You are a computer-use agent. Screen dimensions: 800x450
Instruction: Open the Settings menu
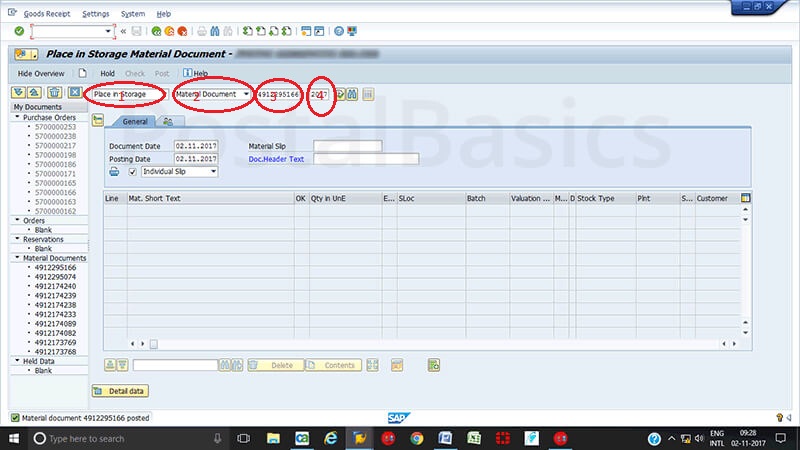pyautogui.click(x=96, y=14)
